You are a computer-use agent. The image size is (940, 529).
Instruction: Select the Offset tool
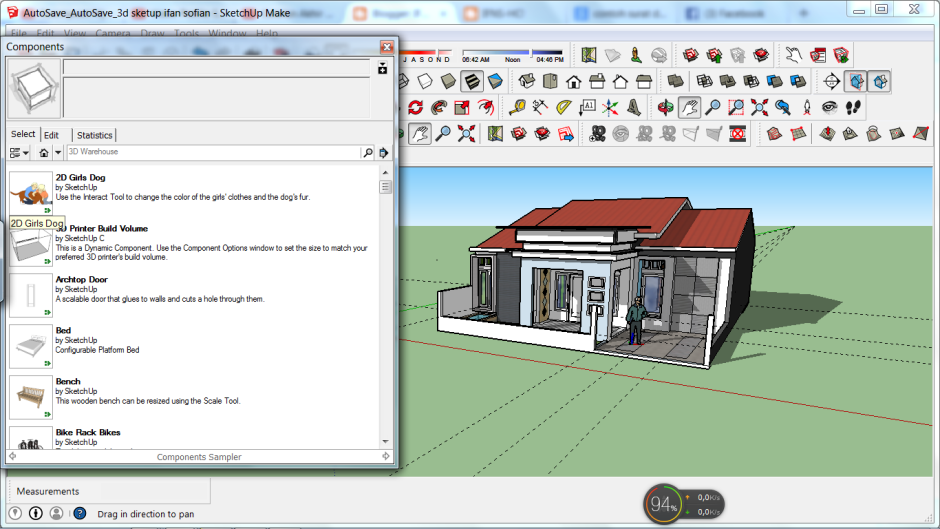point(486,107)
